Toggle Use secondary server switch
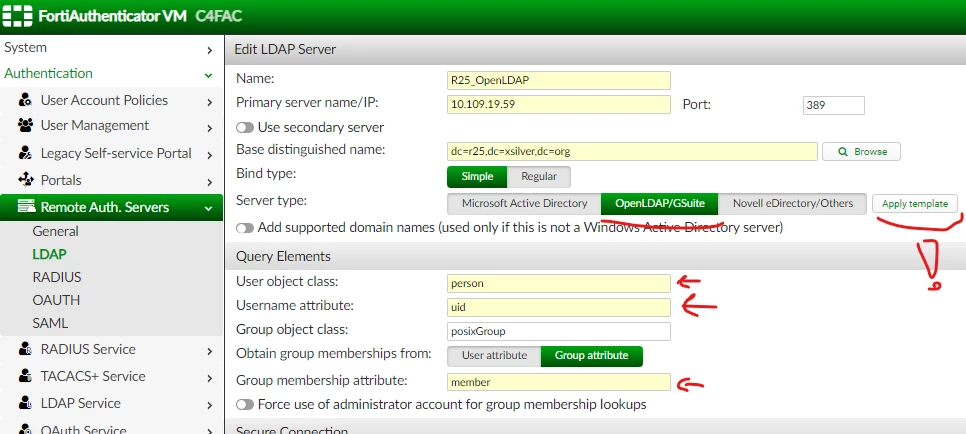Image resolution: width=966 pixels, height=434 pixels. point(245,128)
